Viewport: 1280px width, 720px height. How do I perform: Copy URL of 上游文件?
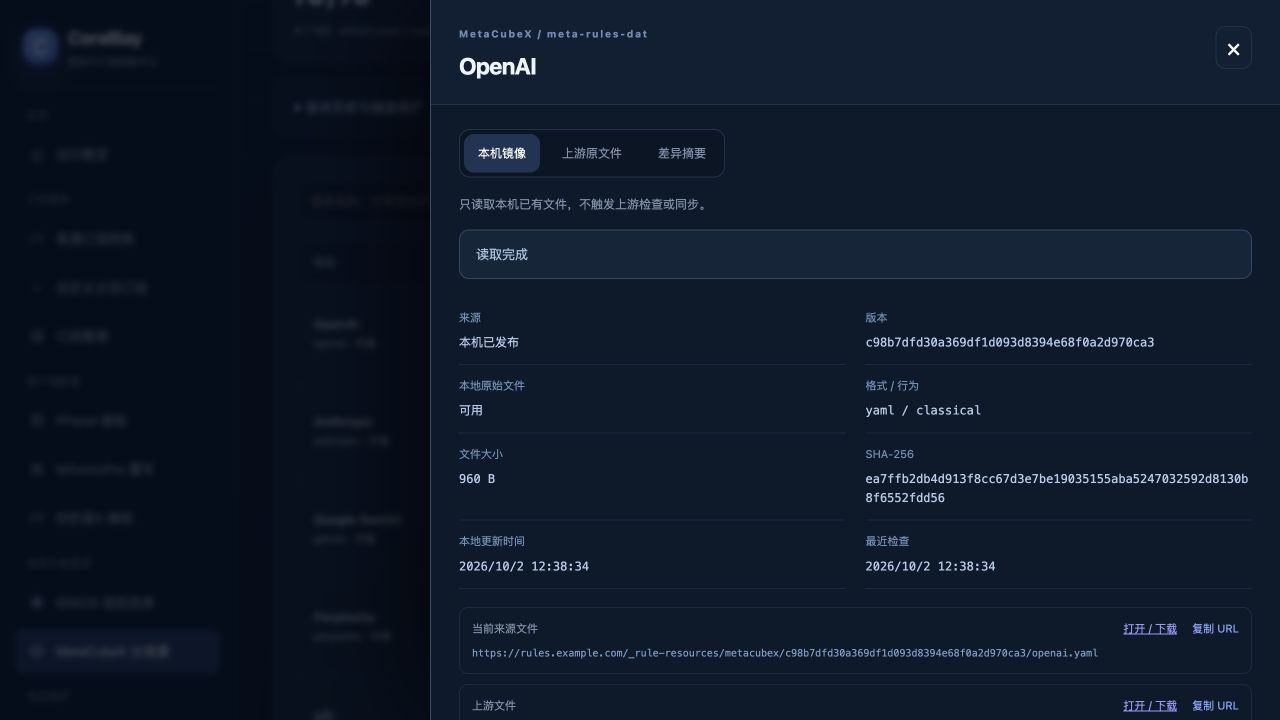click(x=1215, y=706)
